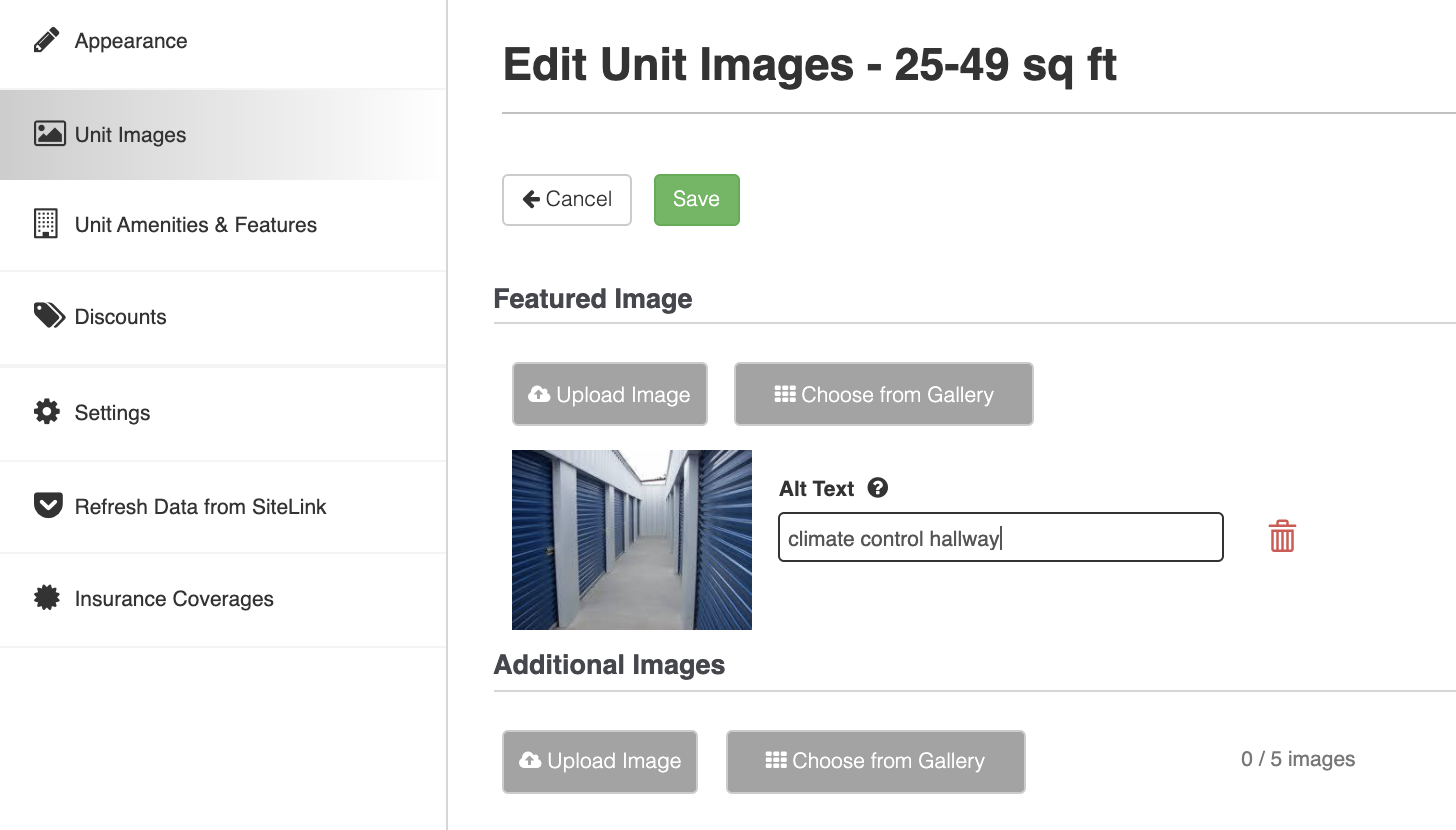The image size is (1456, 830).
Task: Click the gear icon beside Settings
Action: [46, 412]
